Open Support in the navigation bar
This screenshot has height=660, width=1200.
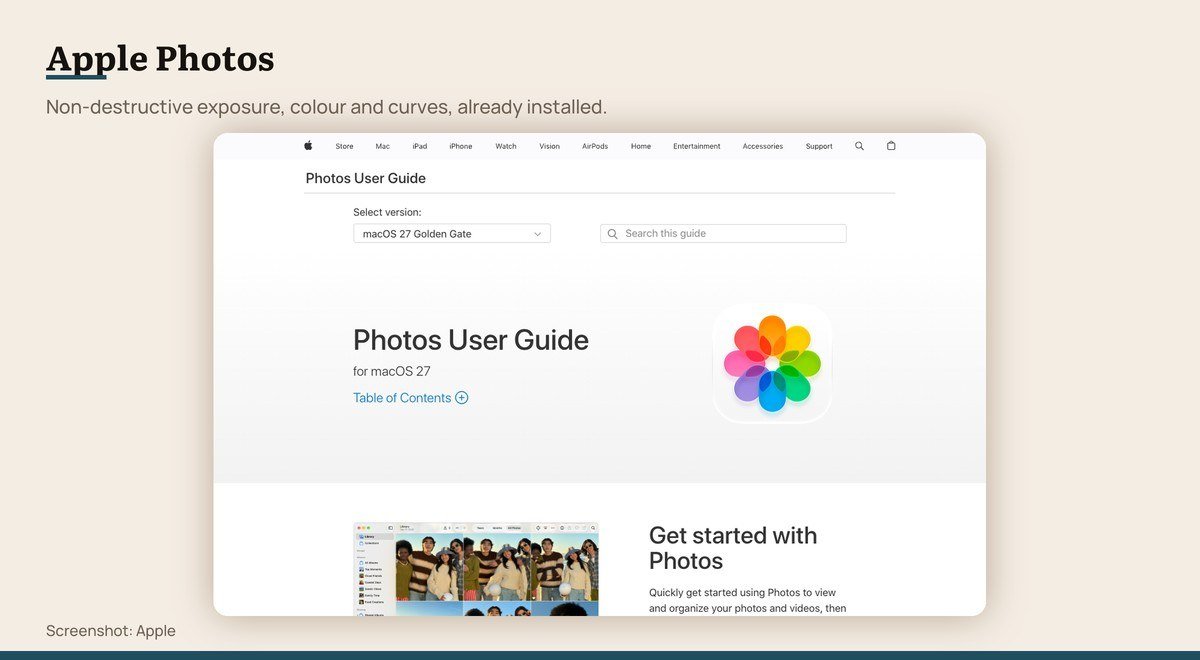point(819,146)
